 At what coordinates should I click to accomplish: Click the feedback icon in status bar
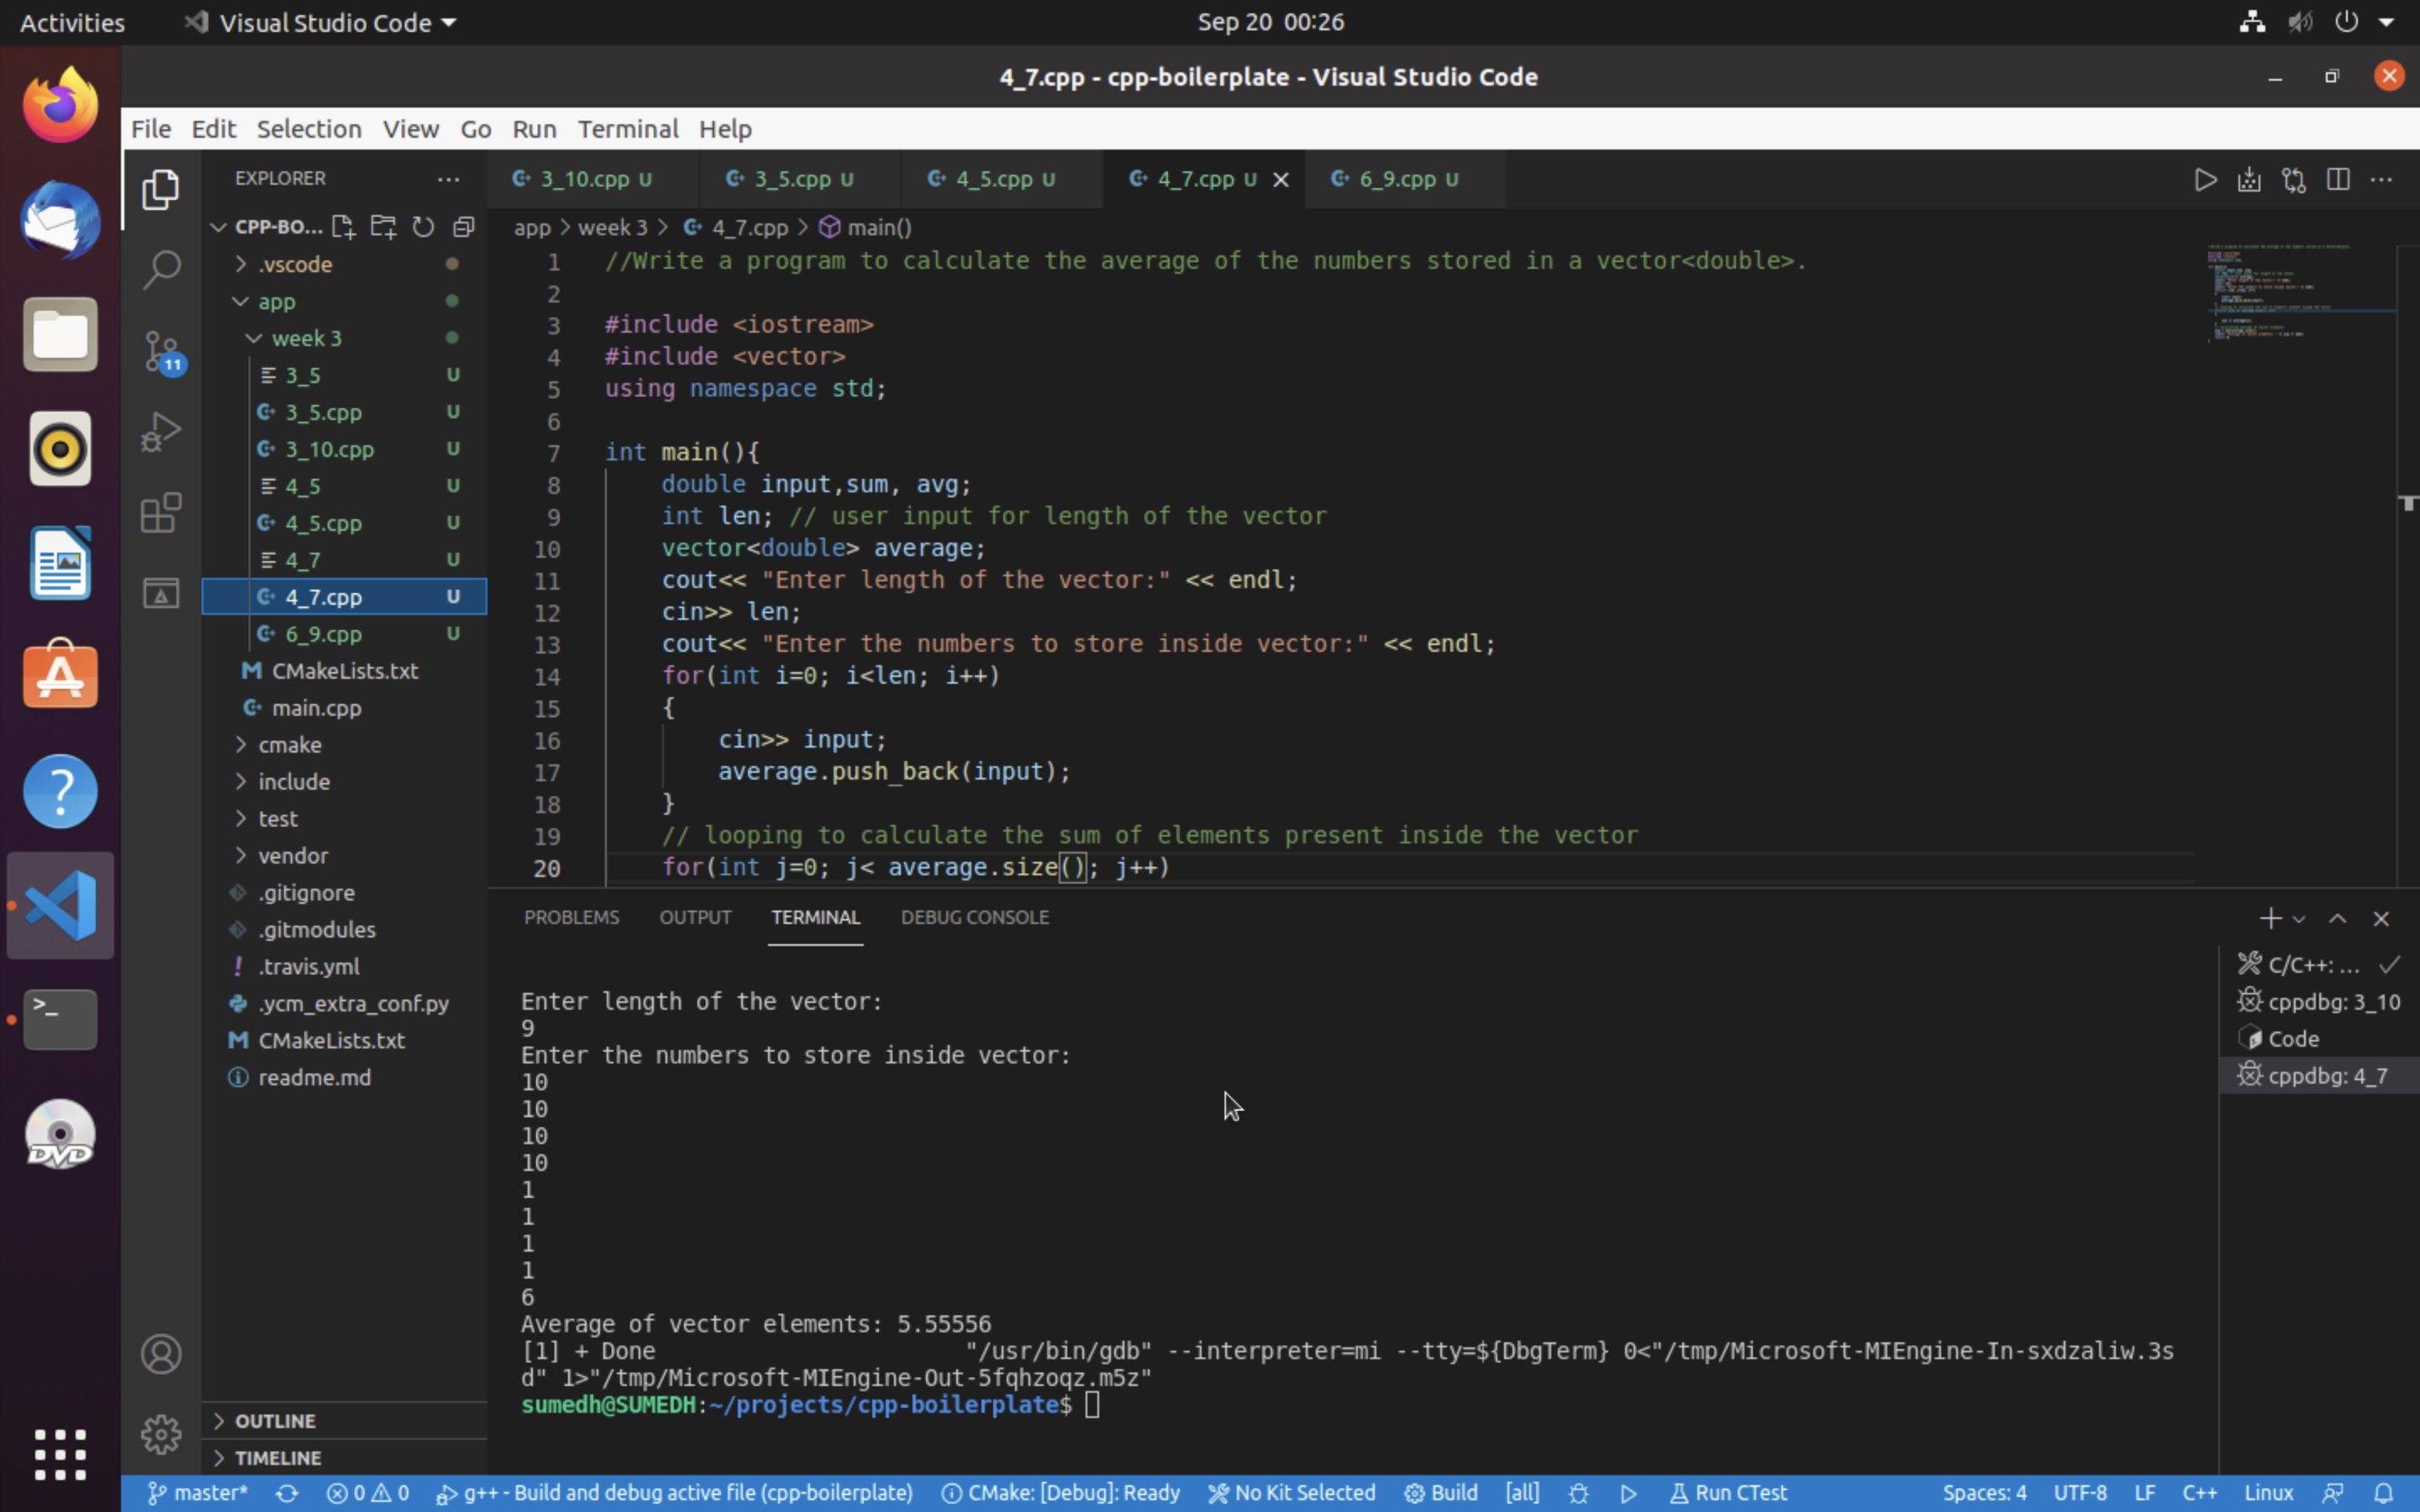2334,1493
